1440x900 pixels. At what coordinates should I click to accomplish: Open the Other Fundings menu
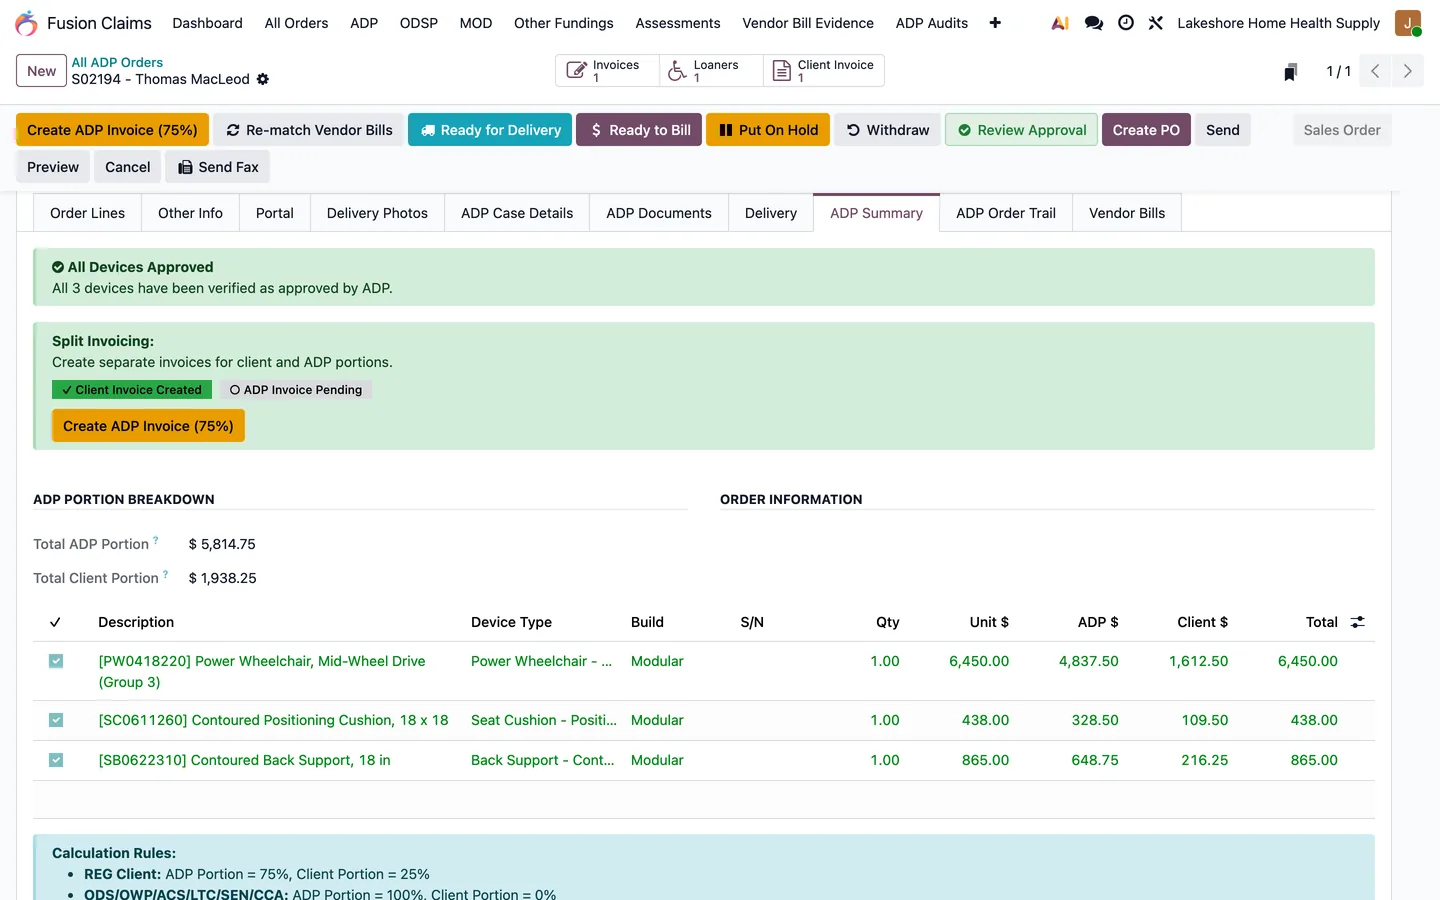pyautogui.click(x=564, y=23)
